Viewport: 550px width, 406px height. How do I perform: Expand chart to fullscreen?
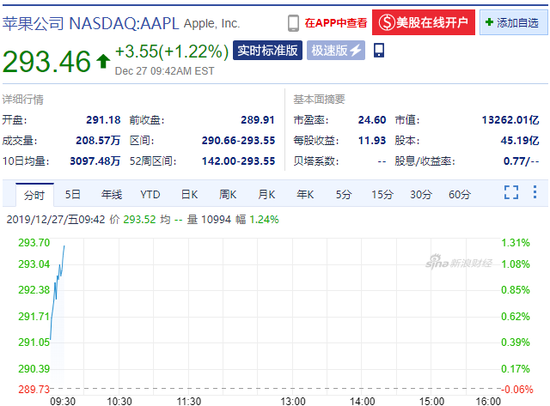tap(511, 192)
